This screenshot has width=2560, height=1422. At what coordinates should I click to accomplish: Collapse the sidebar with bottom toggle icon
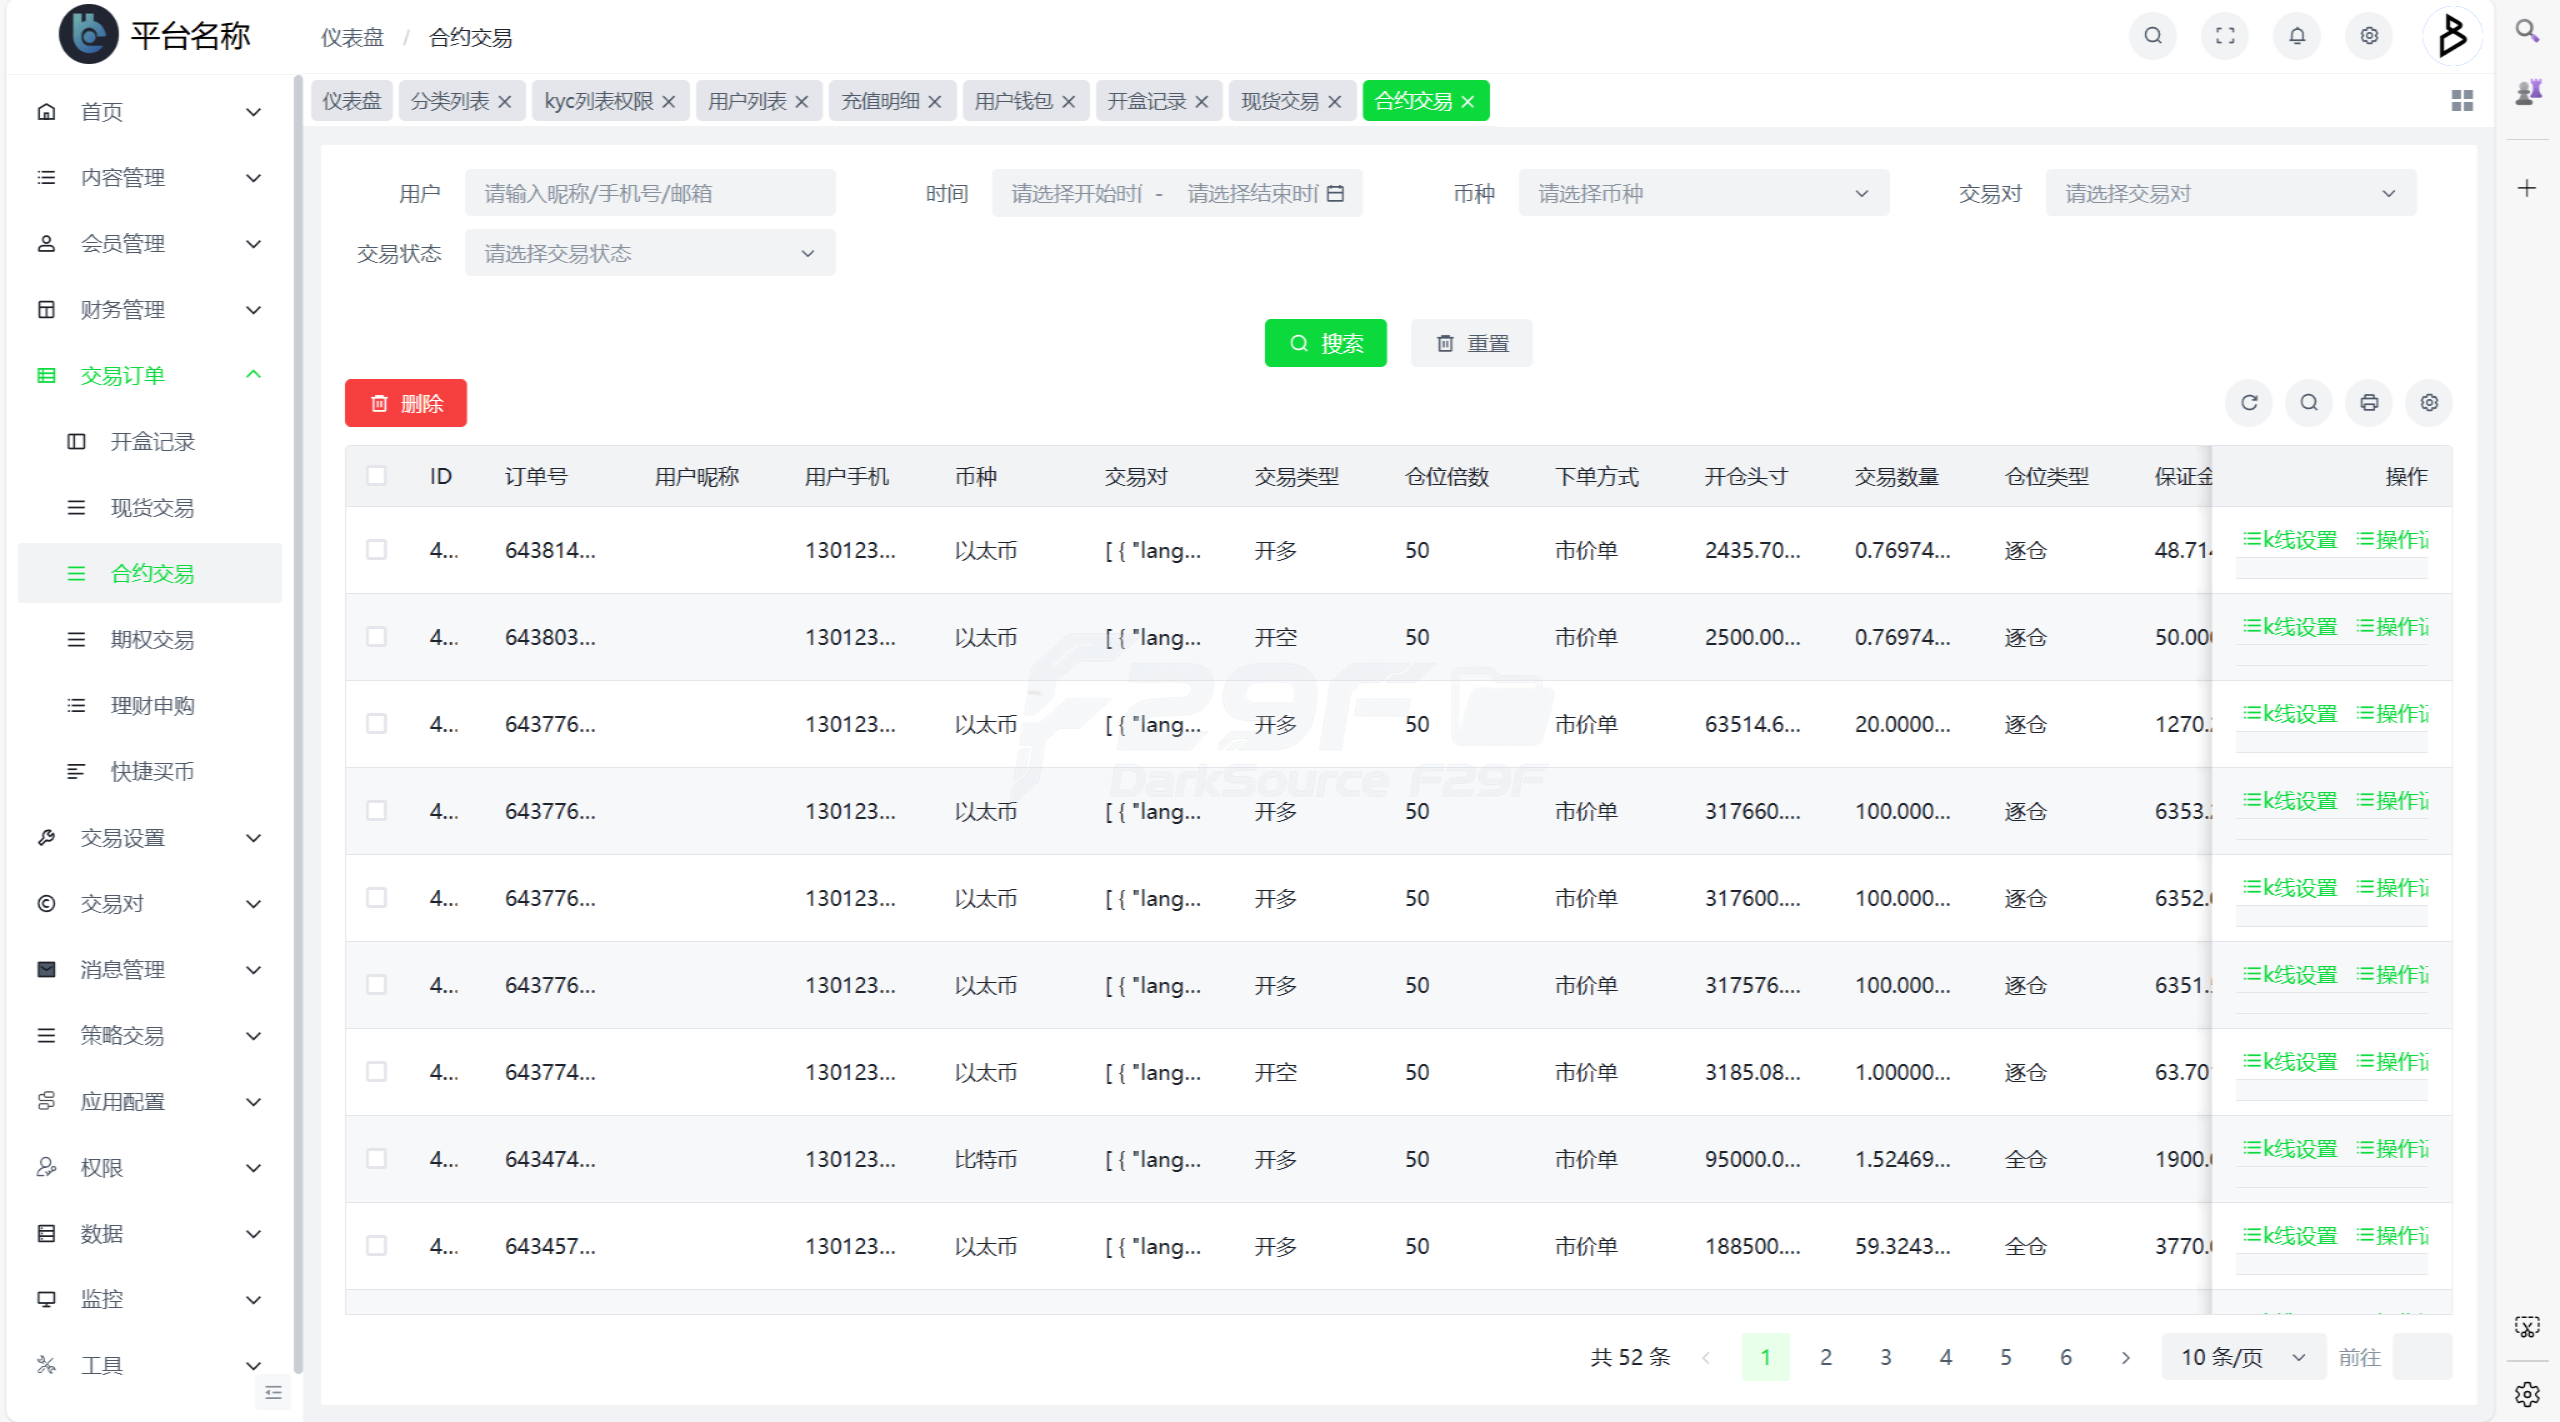coord(273,1392)
